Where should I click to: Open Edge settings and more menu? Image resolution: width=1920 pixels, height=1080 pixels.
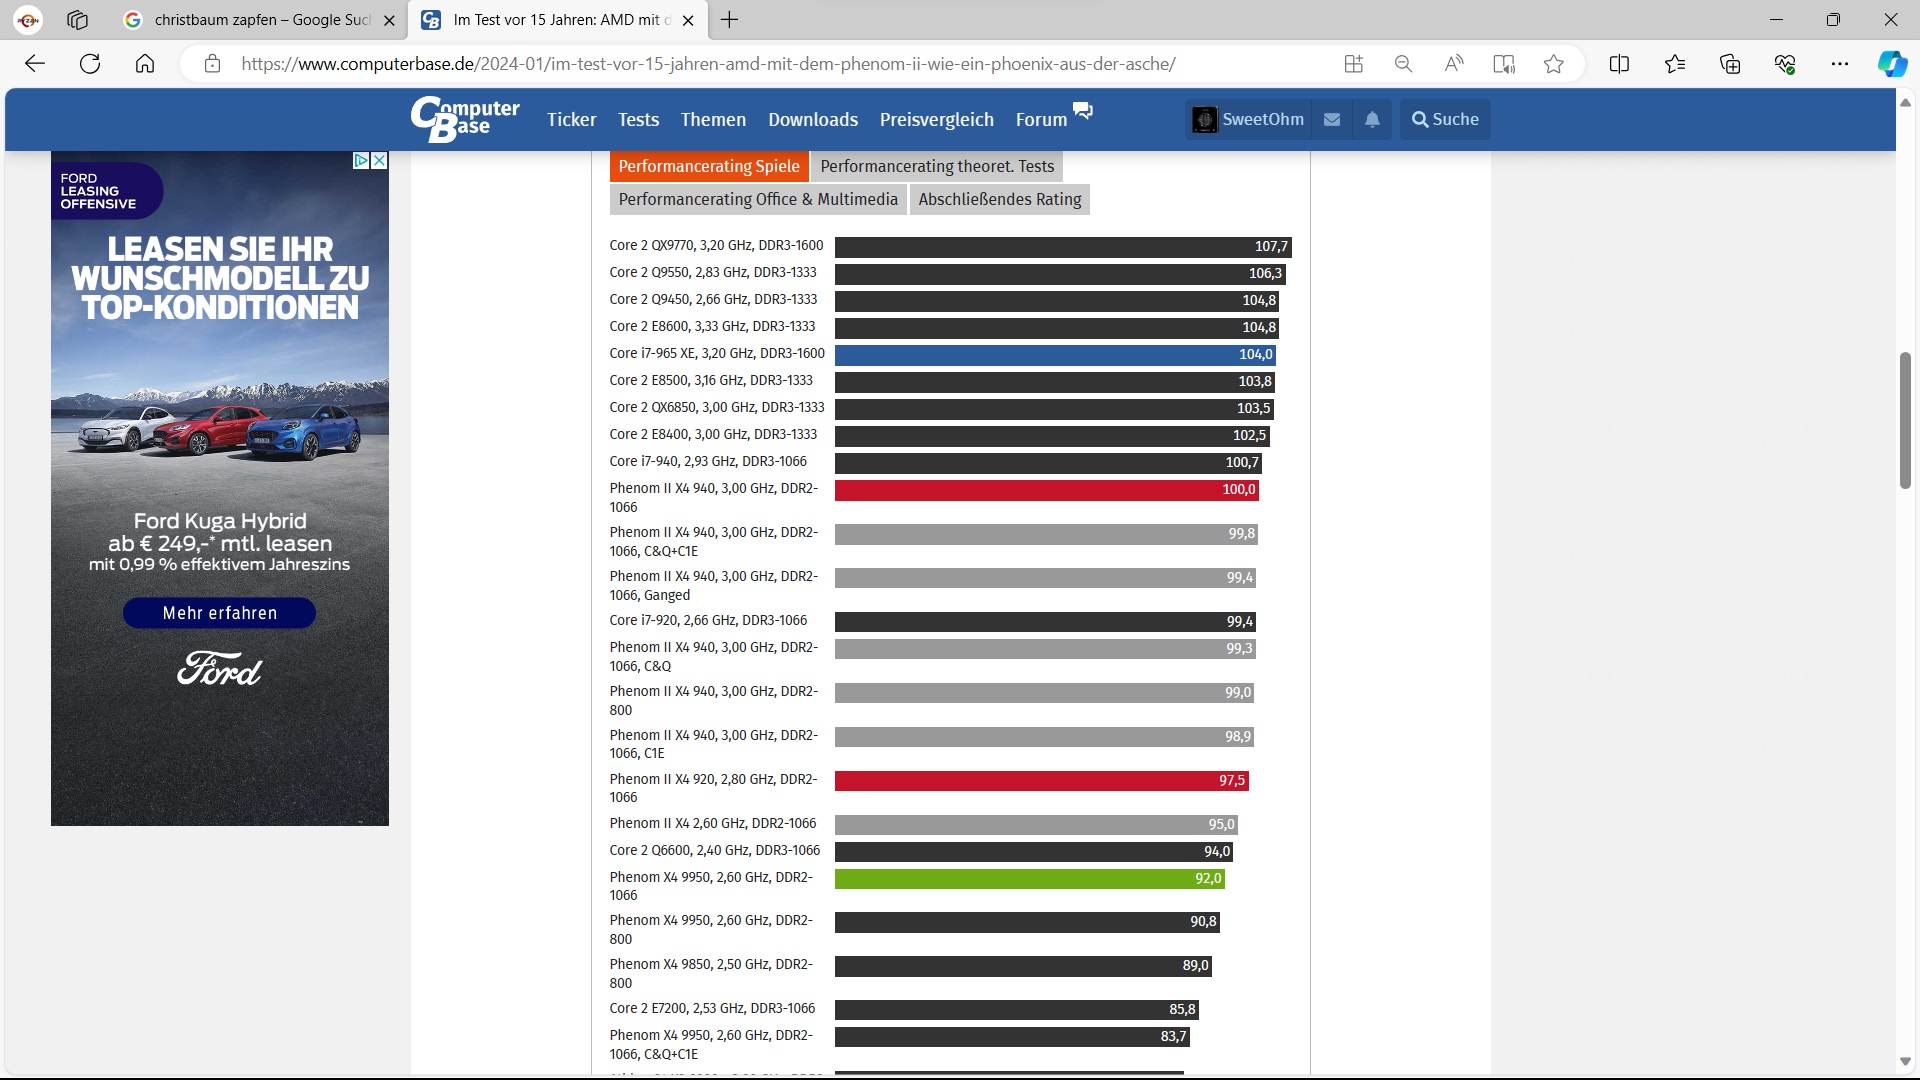click(1840, 64)
